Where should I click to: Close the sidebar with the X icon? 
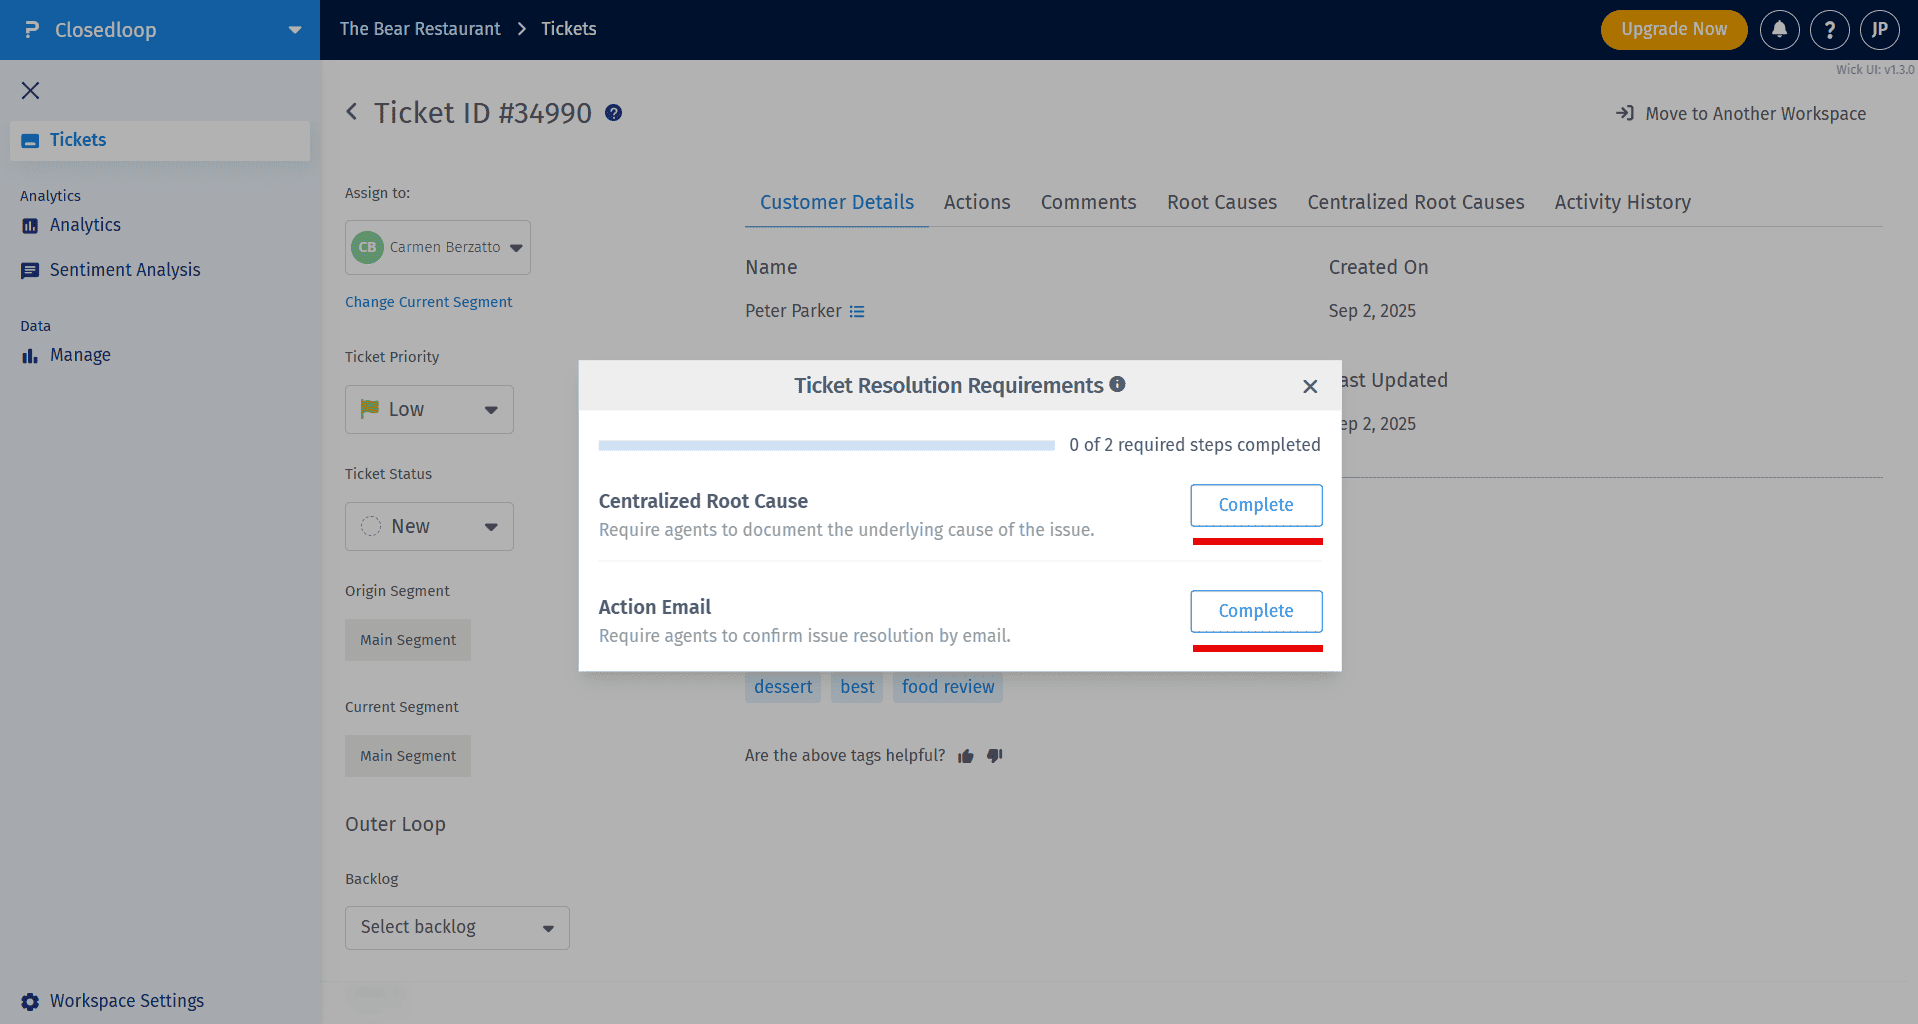click(31, 91)
